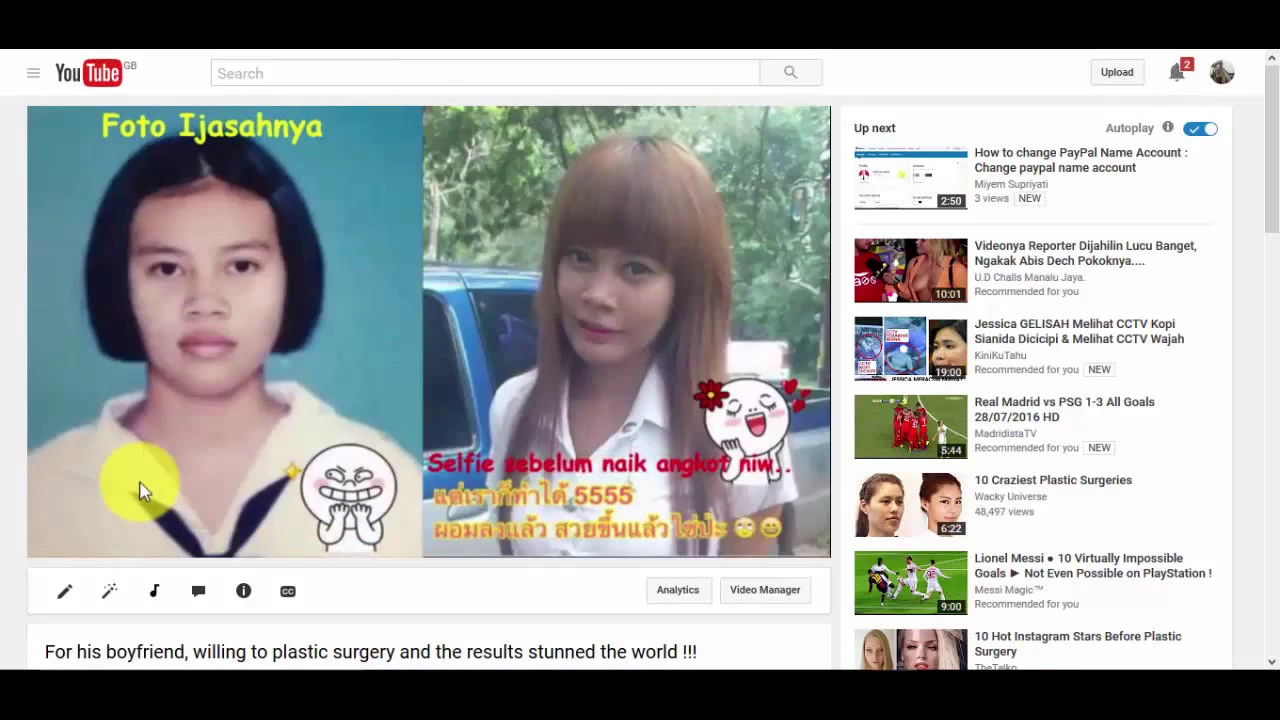Open 'Videonya Reporter Dijahilin Lucu Banget' title
The image size is (1280, 720).
click(1085, 253)
